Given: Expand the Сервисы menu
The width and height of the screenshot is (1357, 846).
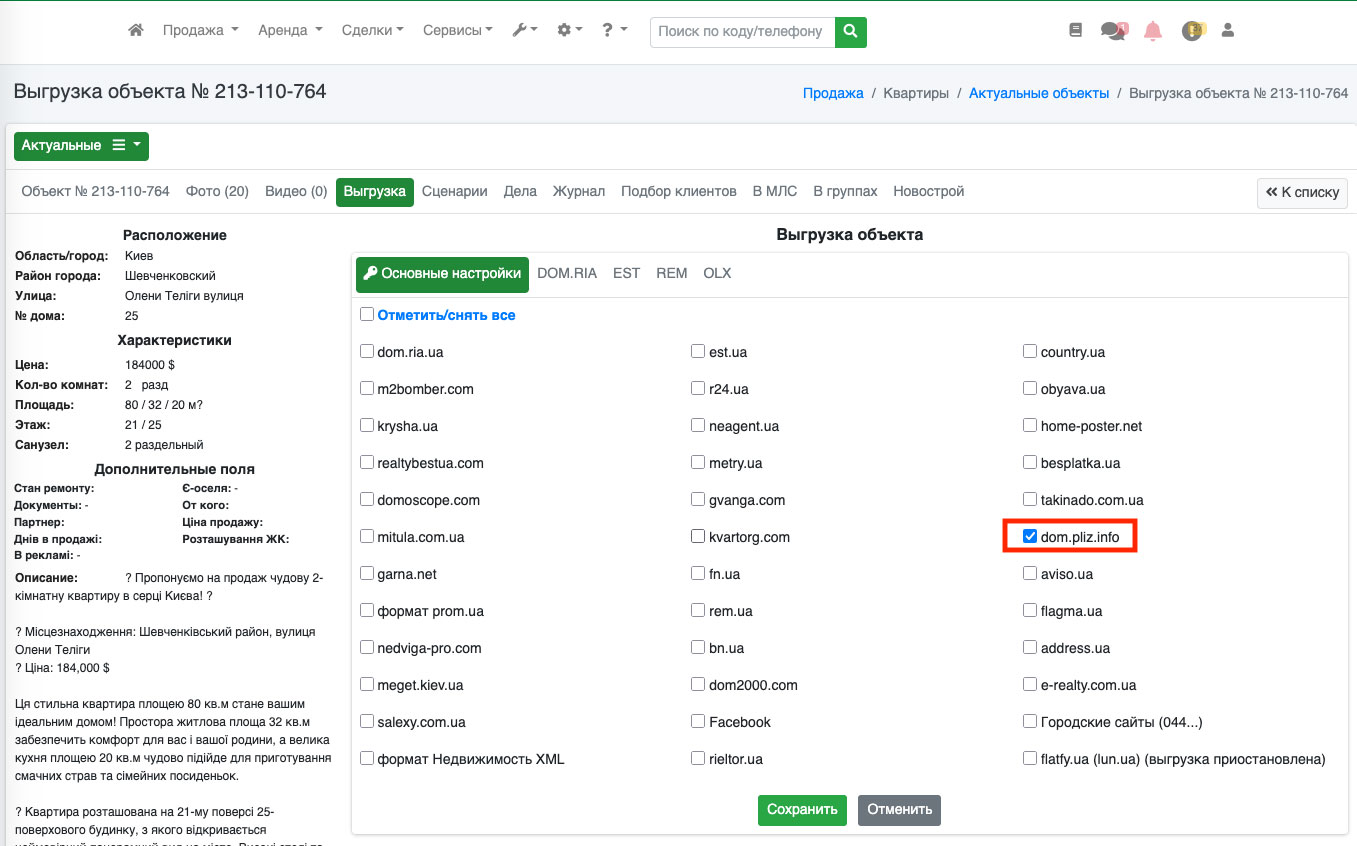Looking at the screenshot, I should [x=457, y=31].
